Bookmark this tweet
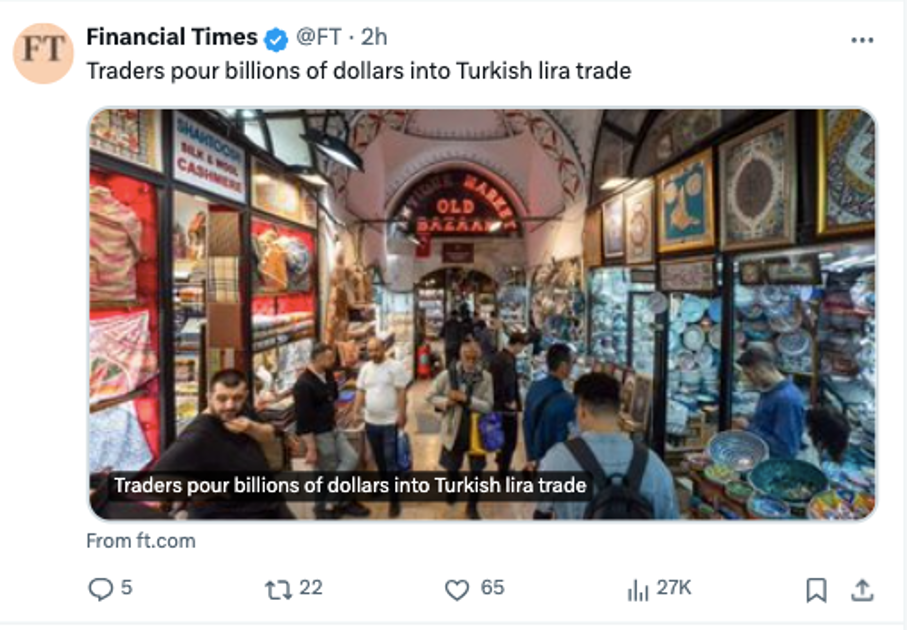This screenshot has width=908, height=630. 817,590
